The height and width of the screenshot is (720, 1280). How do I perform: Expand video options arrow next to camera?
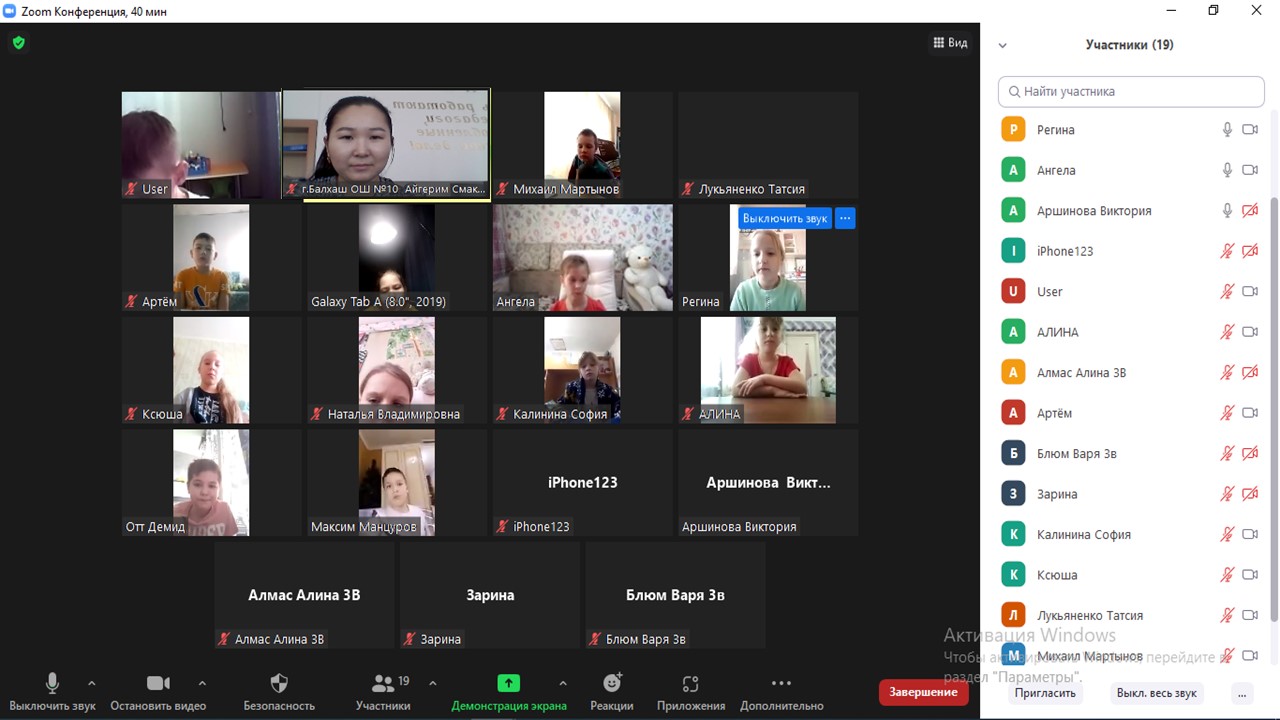tap(202, 684)
